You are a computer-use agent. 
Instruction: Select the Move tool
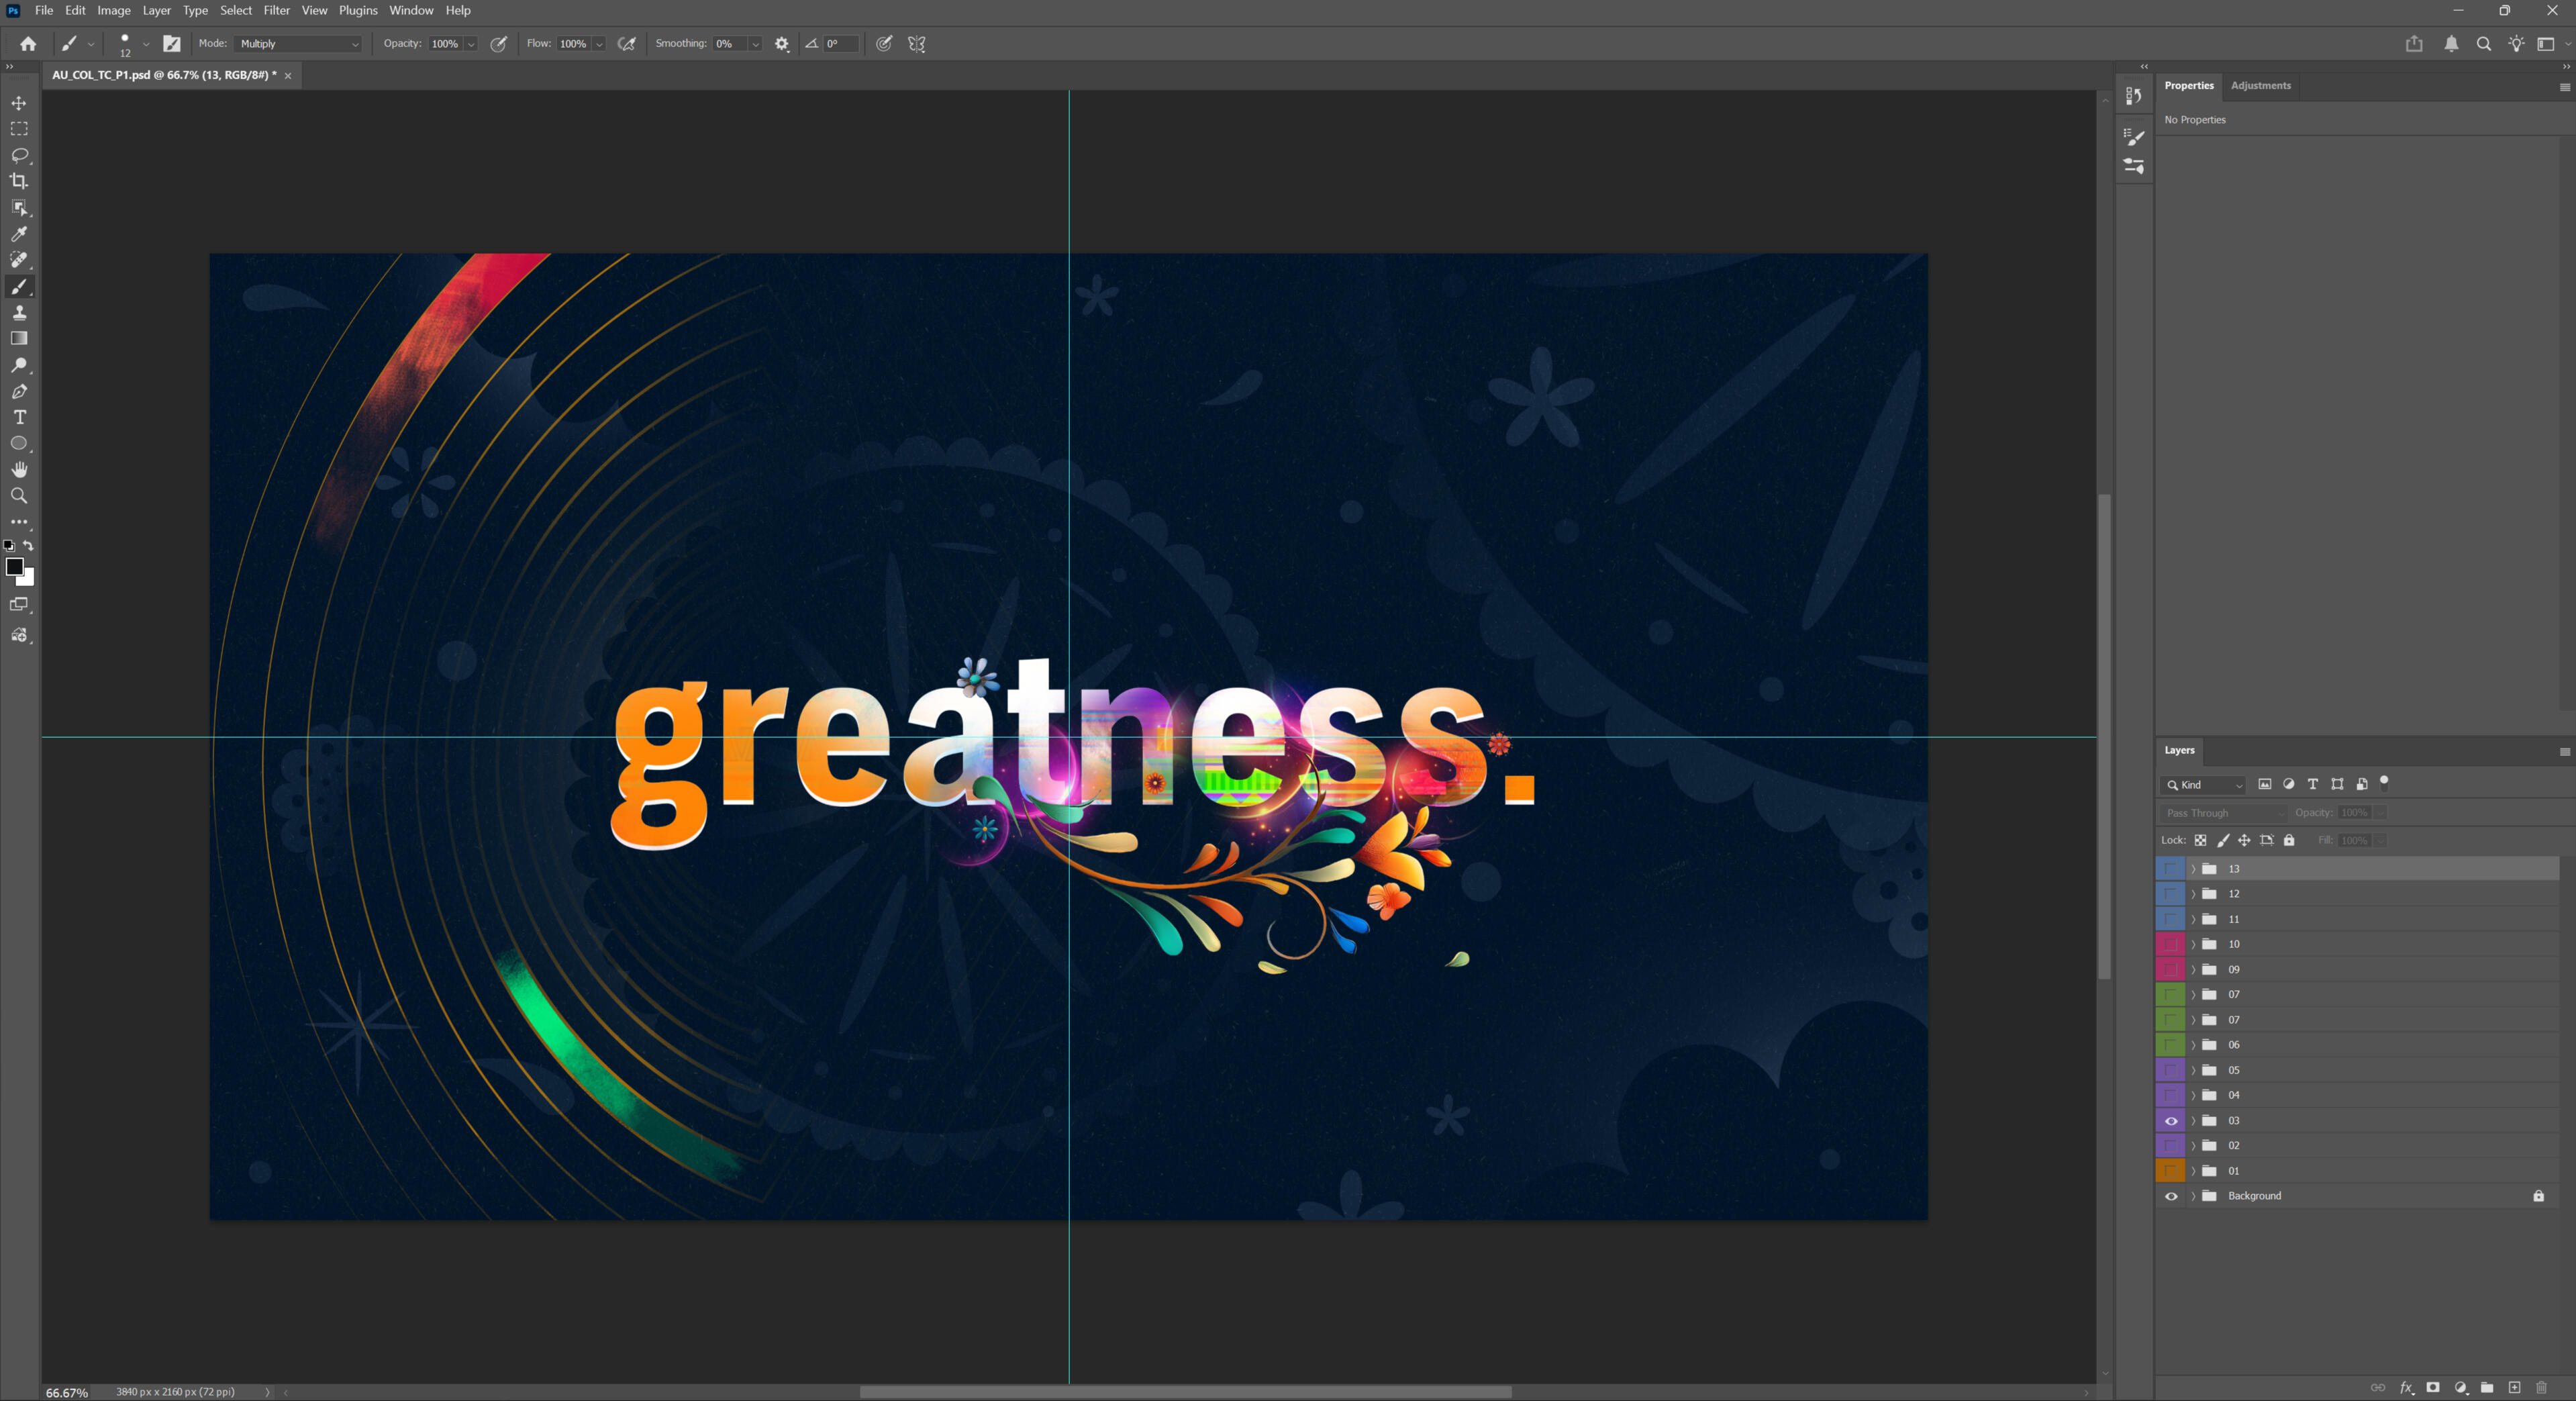(19, 103)
